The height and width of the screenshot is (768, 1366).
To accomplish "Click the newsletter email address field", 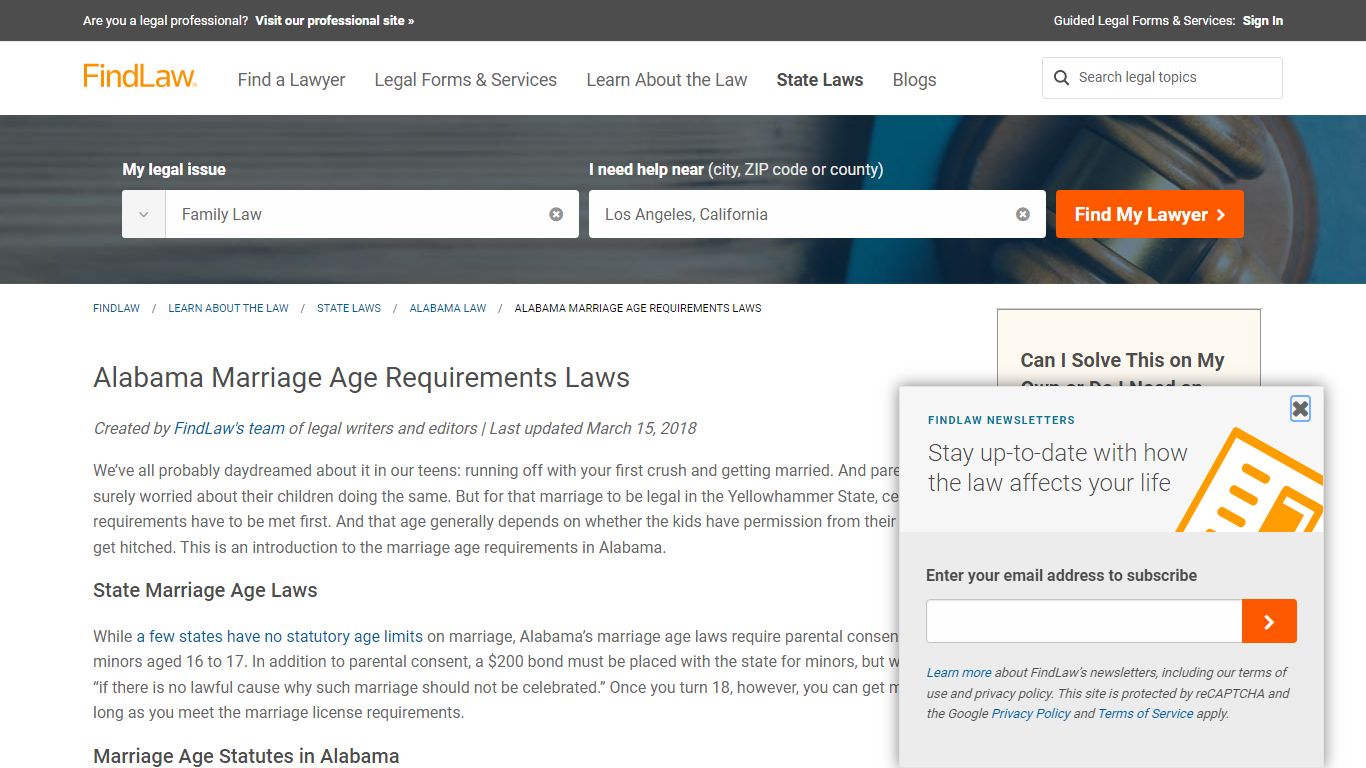I will coord(1084,621).
